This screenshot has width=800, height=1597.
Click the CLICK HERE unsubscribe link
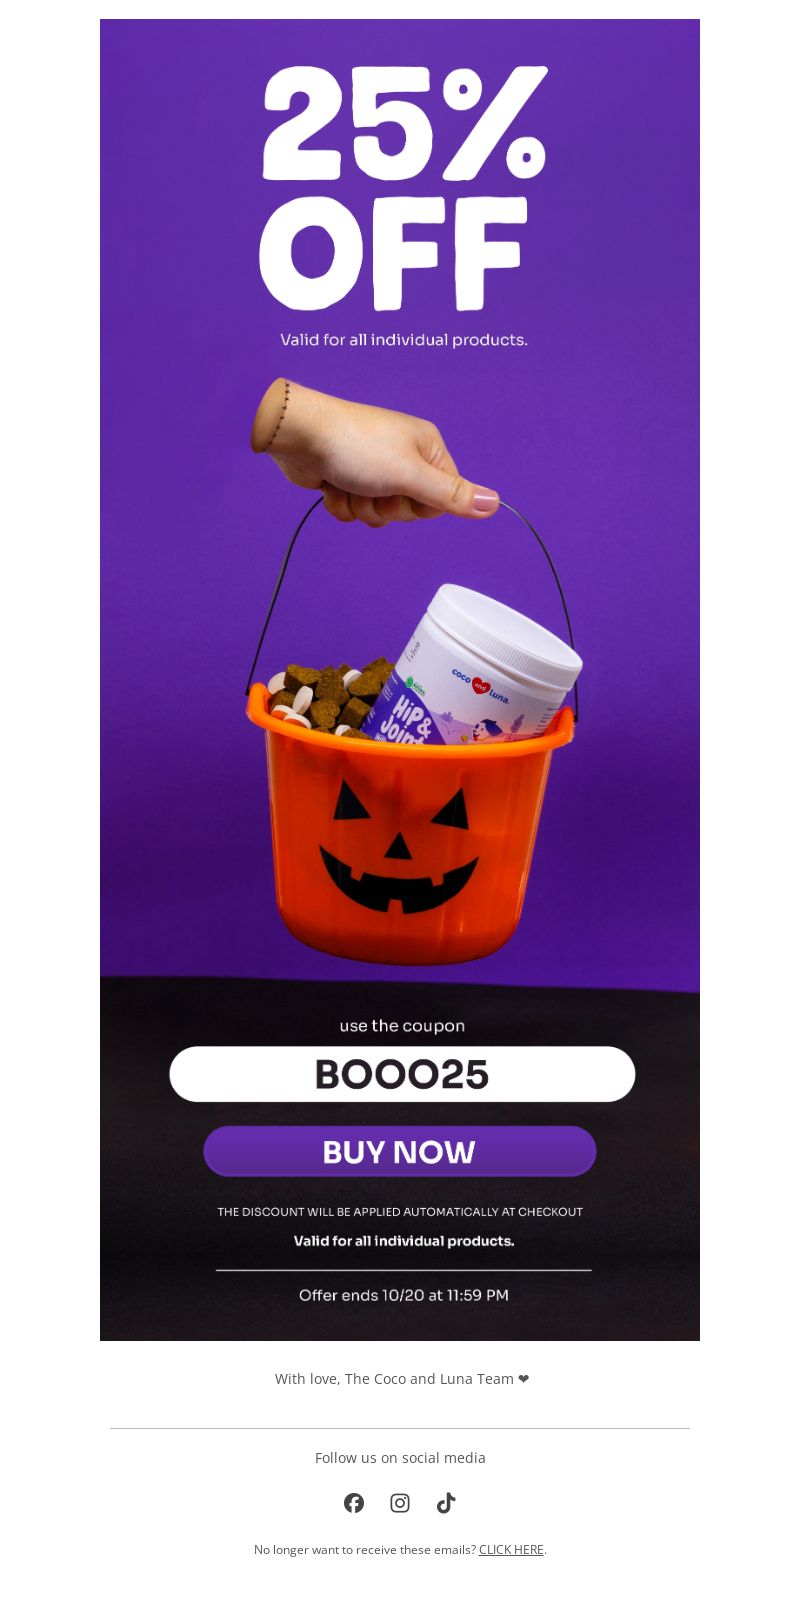(511, 1550)
